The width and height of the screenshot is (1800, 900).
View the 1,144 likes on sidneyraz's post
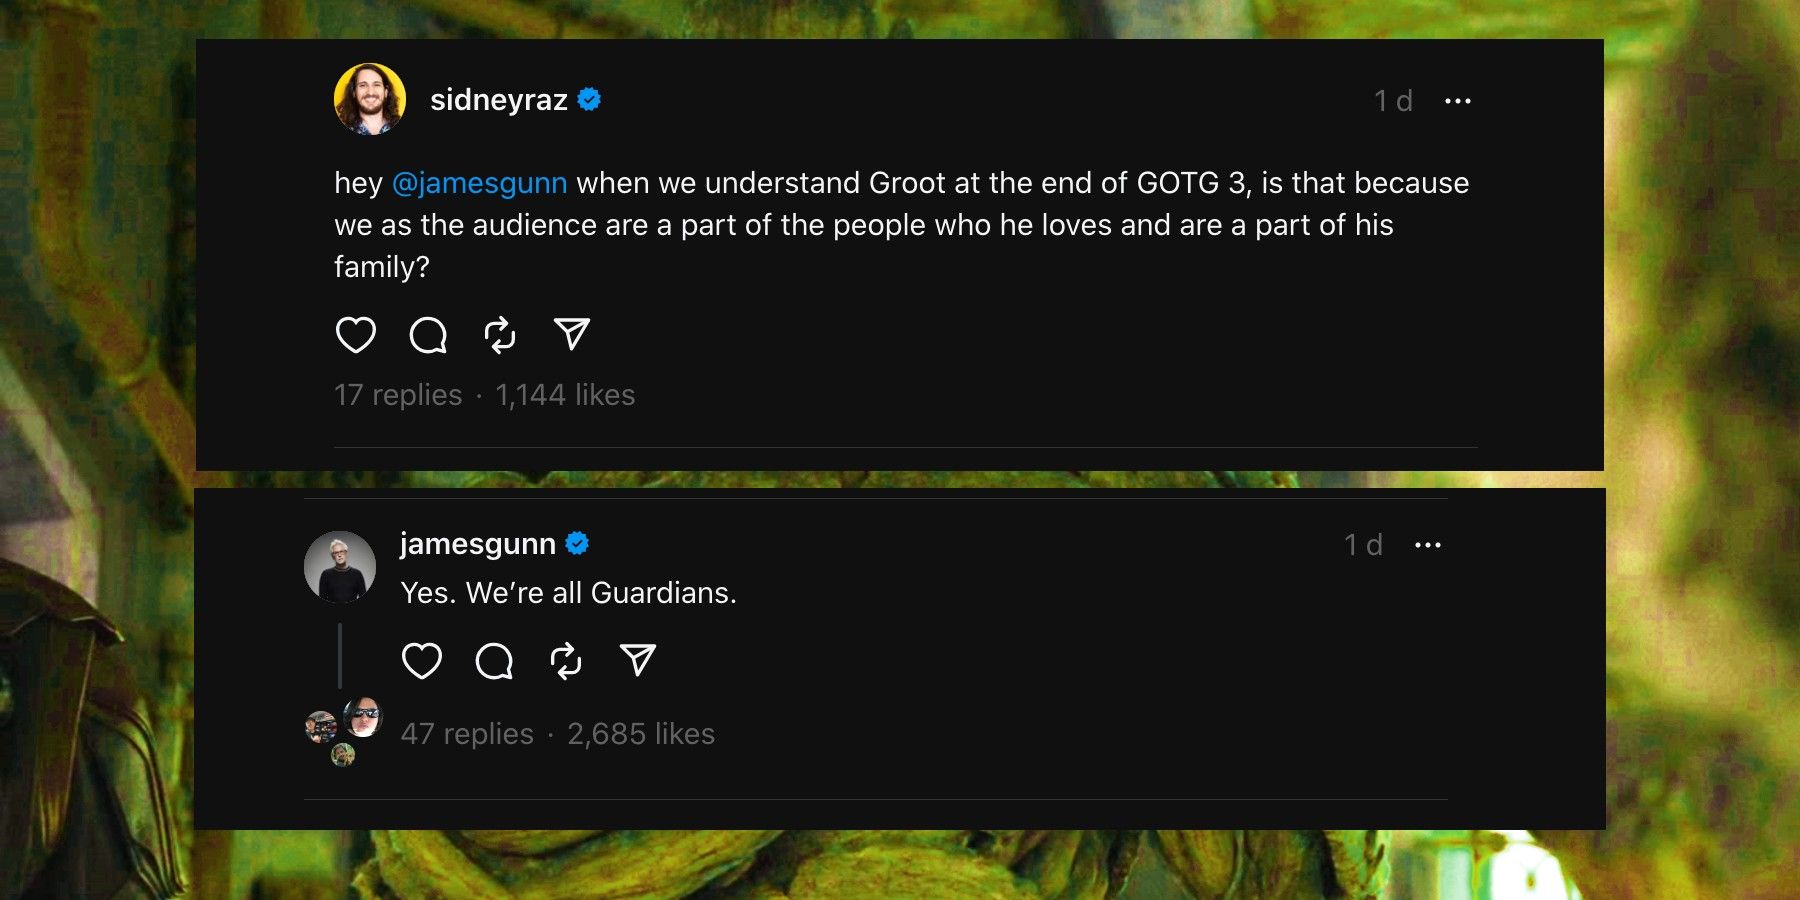coord(565,395)
